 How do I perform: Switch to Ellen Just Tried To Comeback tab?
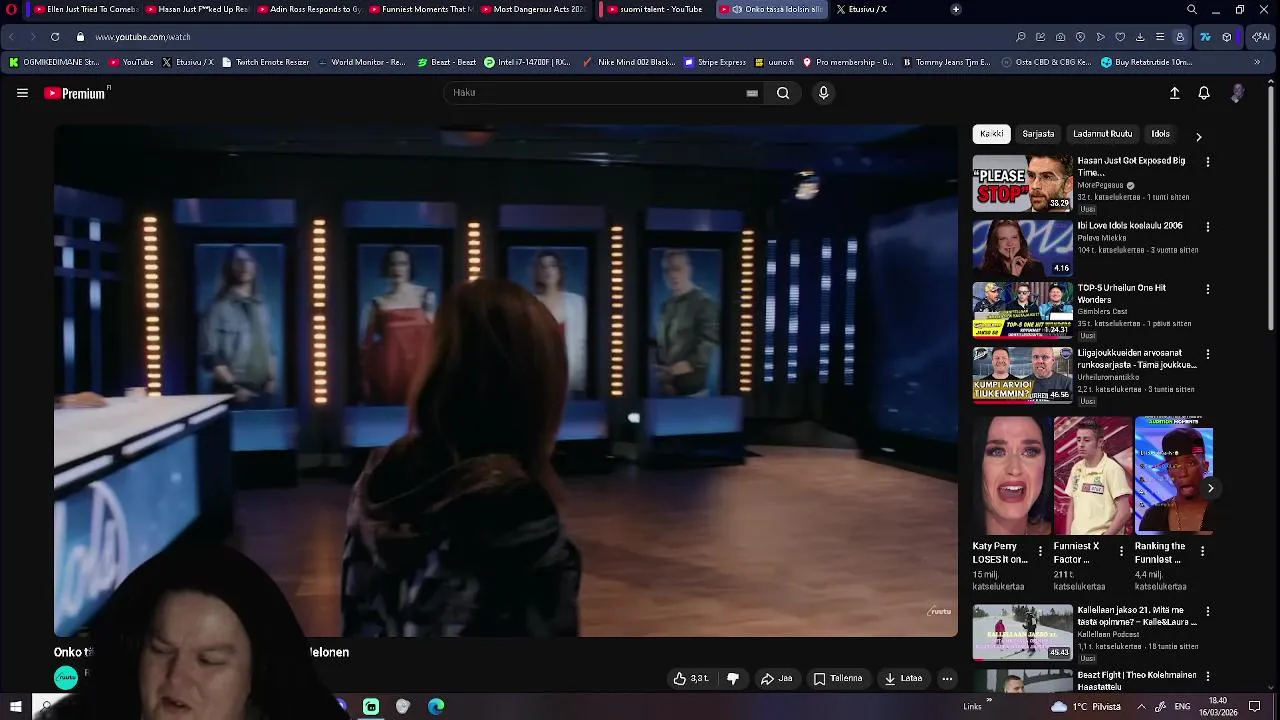pyautogui.click(x=85, y=9)
